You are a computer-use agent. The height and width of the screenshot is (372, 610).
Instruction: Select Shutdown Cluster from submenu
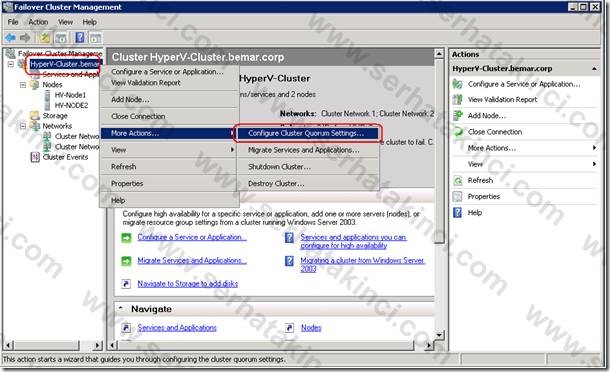tap(307, 167)
